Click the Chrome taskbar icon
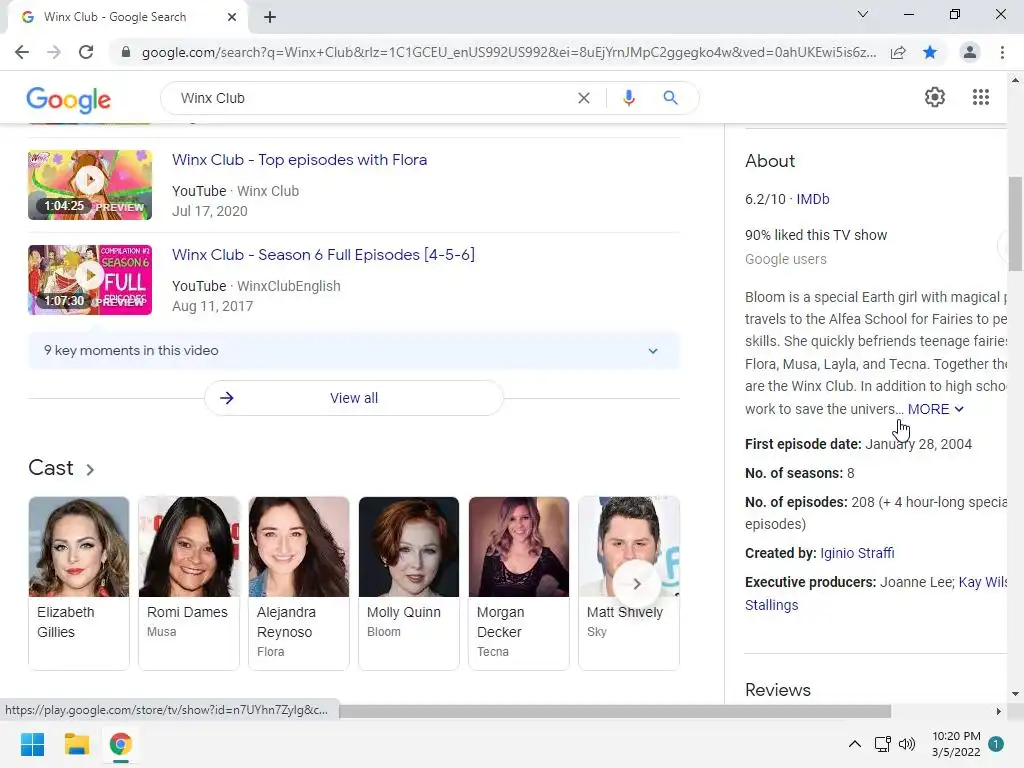Screen dimensions: 1024x768 click(120, 744)
